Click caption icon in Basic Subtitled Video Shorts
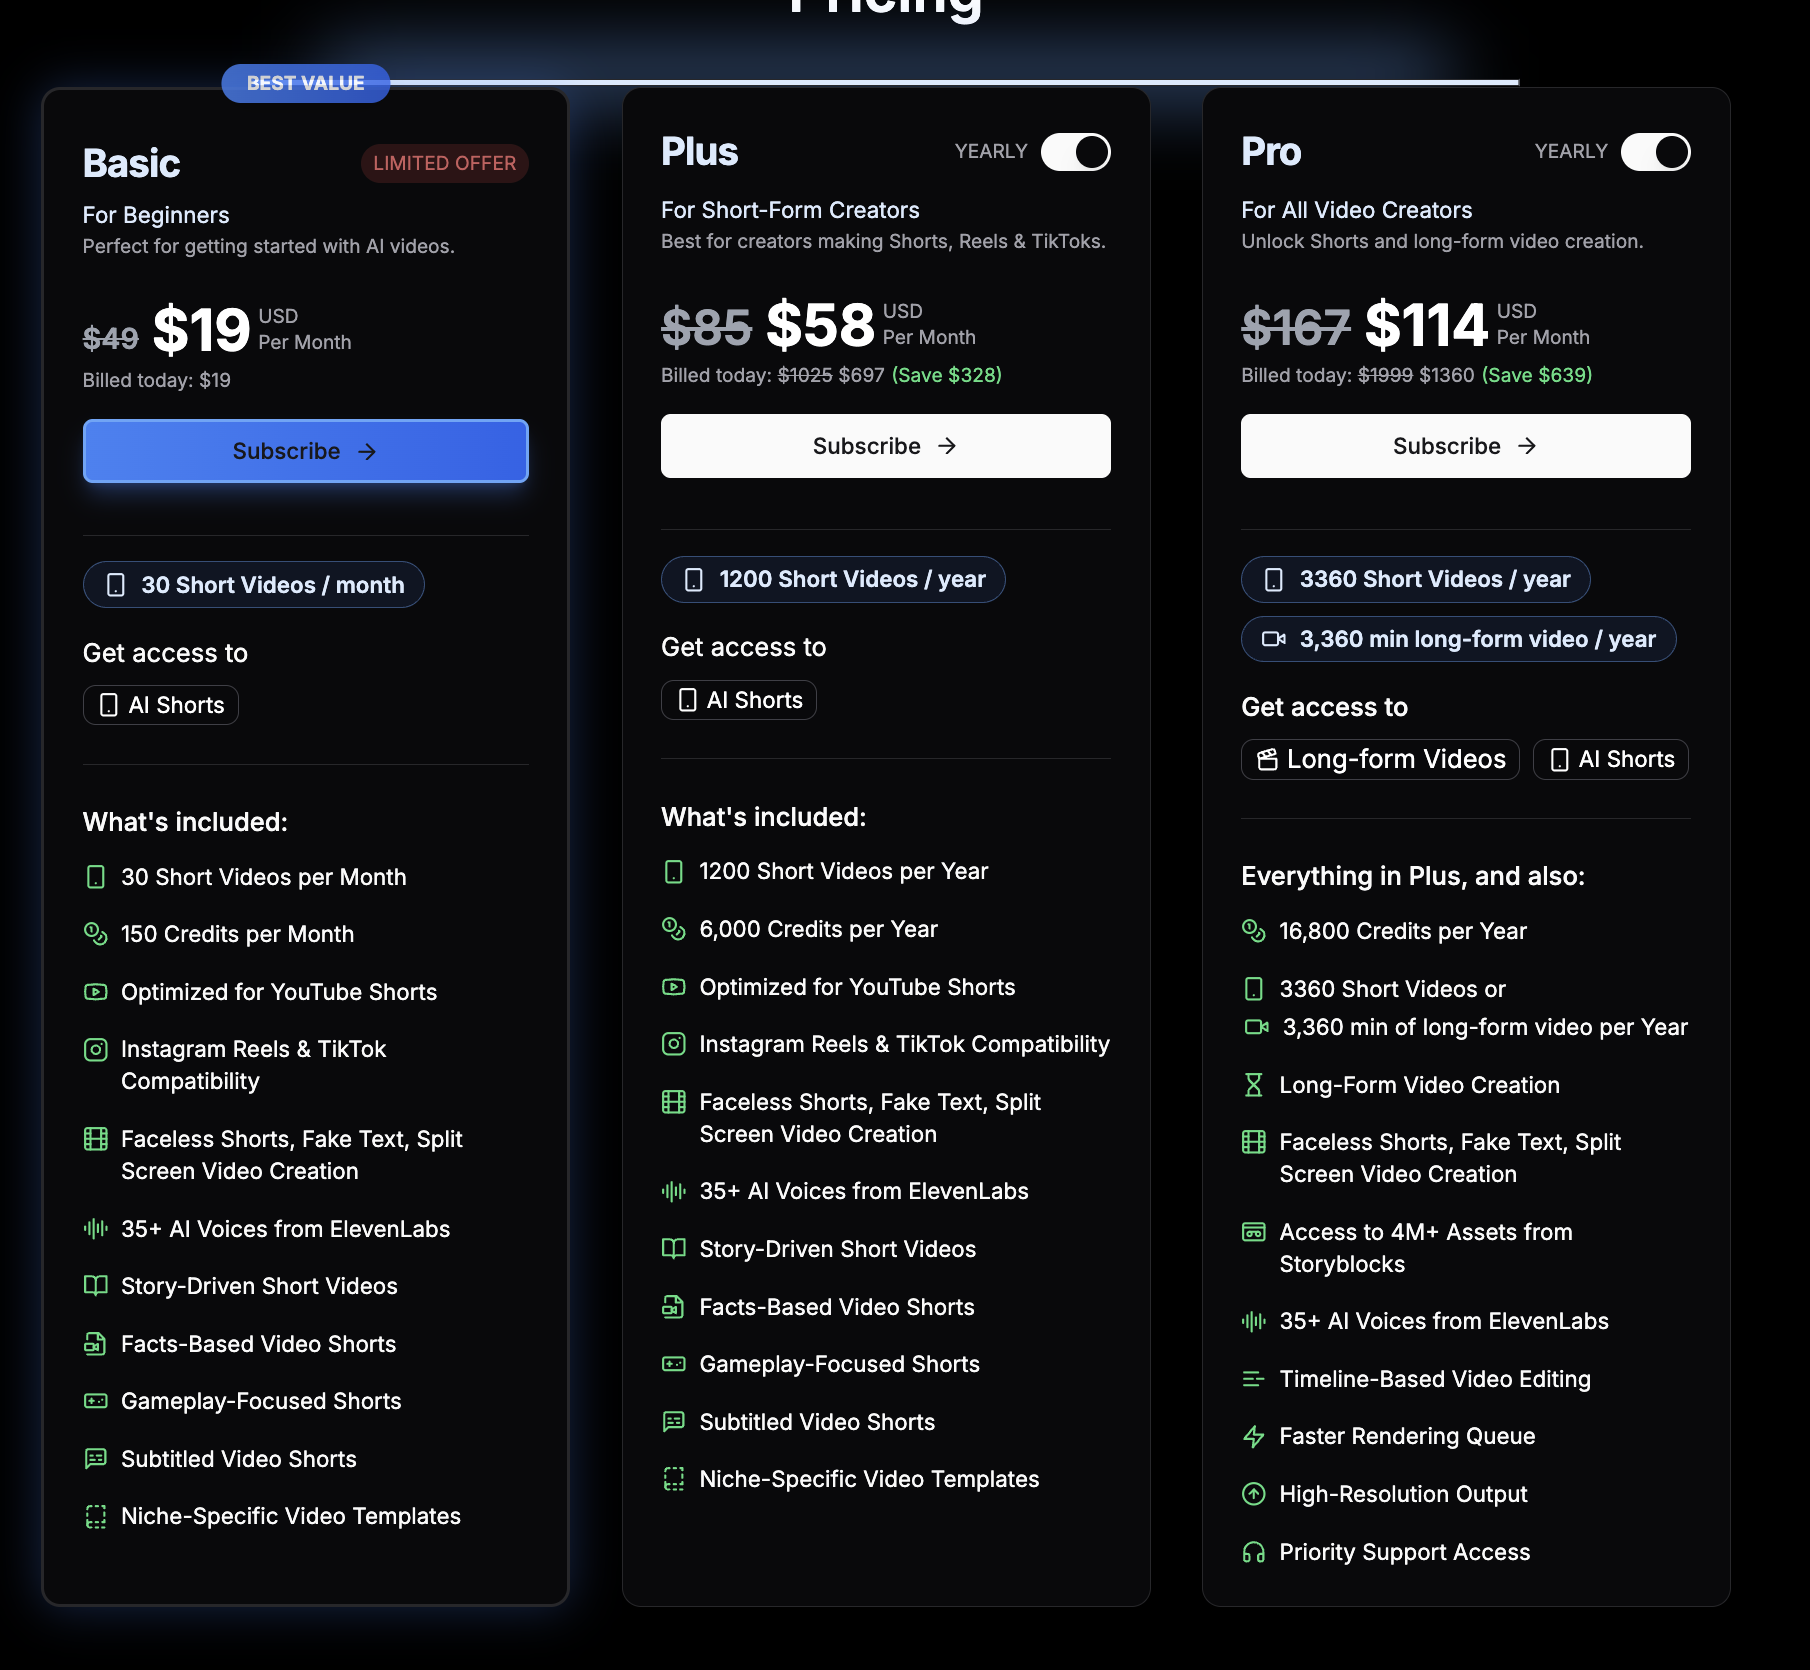The image size is (1810, 1670). click(x=96, y=1459)
